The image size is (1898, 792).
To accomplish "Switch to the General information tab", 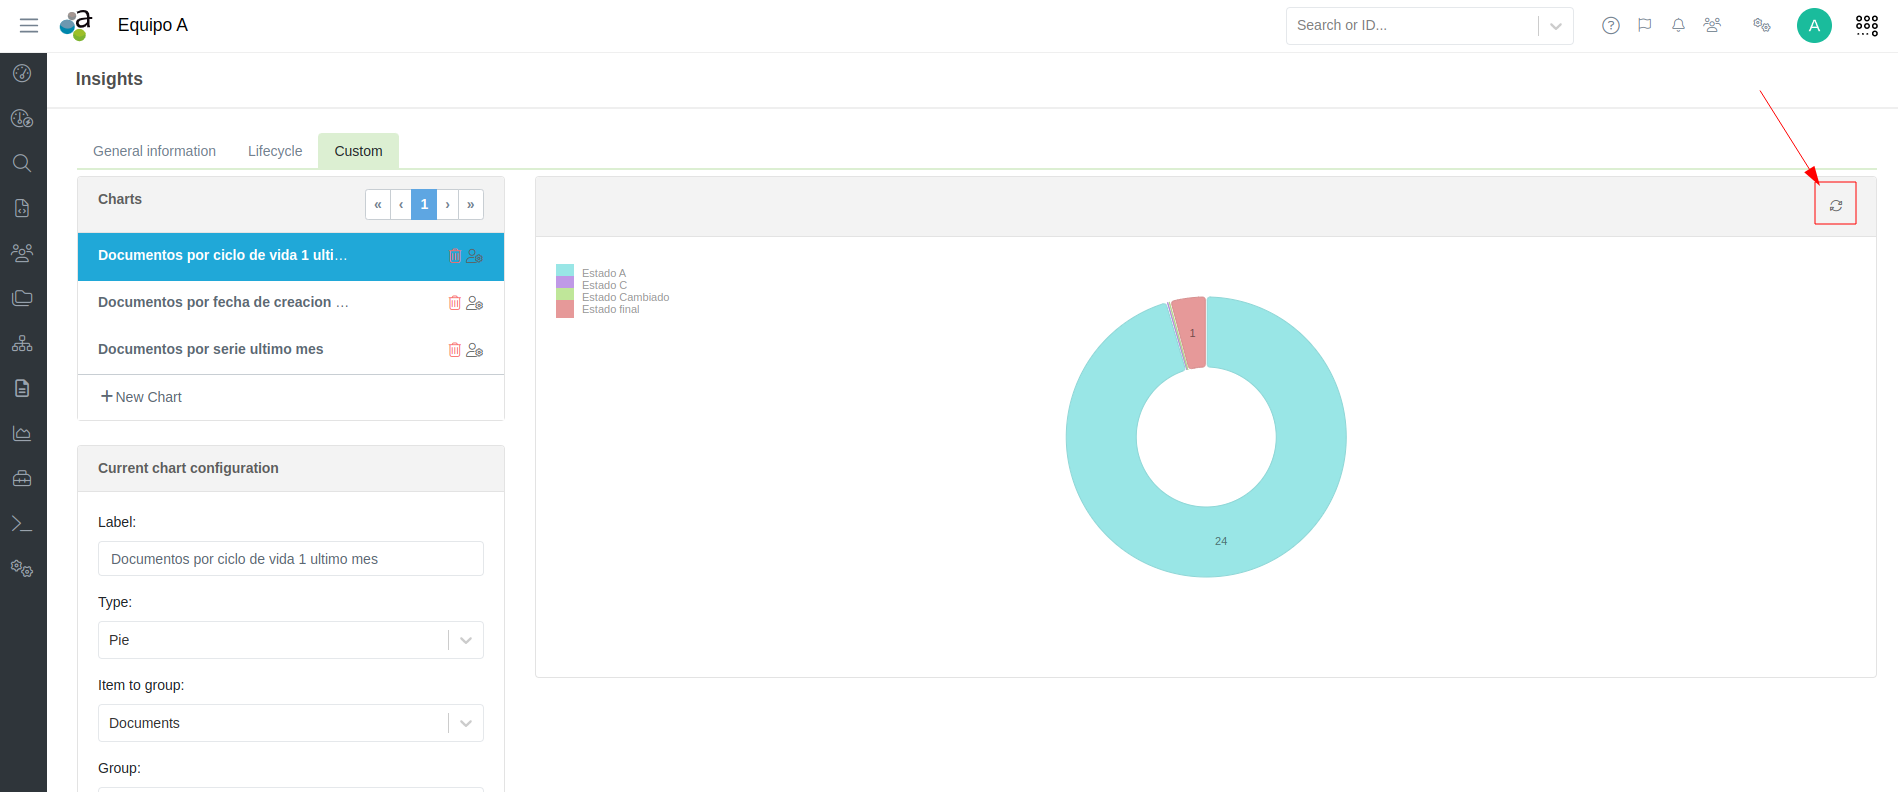I will [154, 151].
